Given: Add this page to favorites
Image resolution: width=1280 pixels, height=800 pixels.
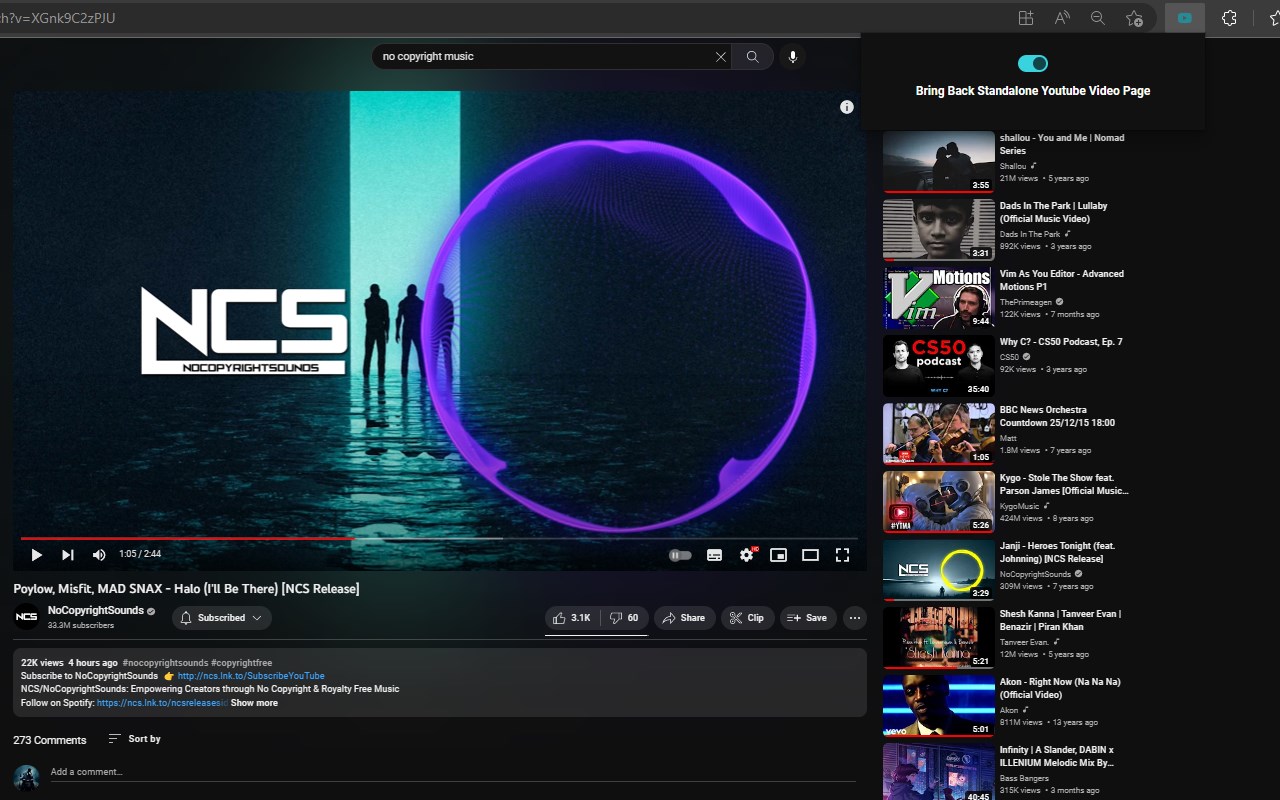Looking at the screenshot, I should point(1134,18).
